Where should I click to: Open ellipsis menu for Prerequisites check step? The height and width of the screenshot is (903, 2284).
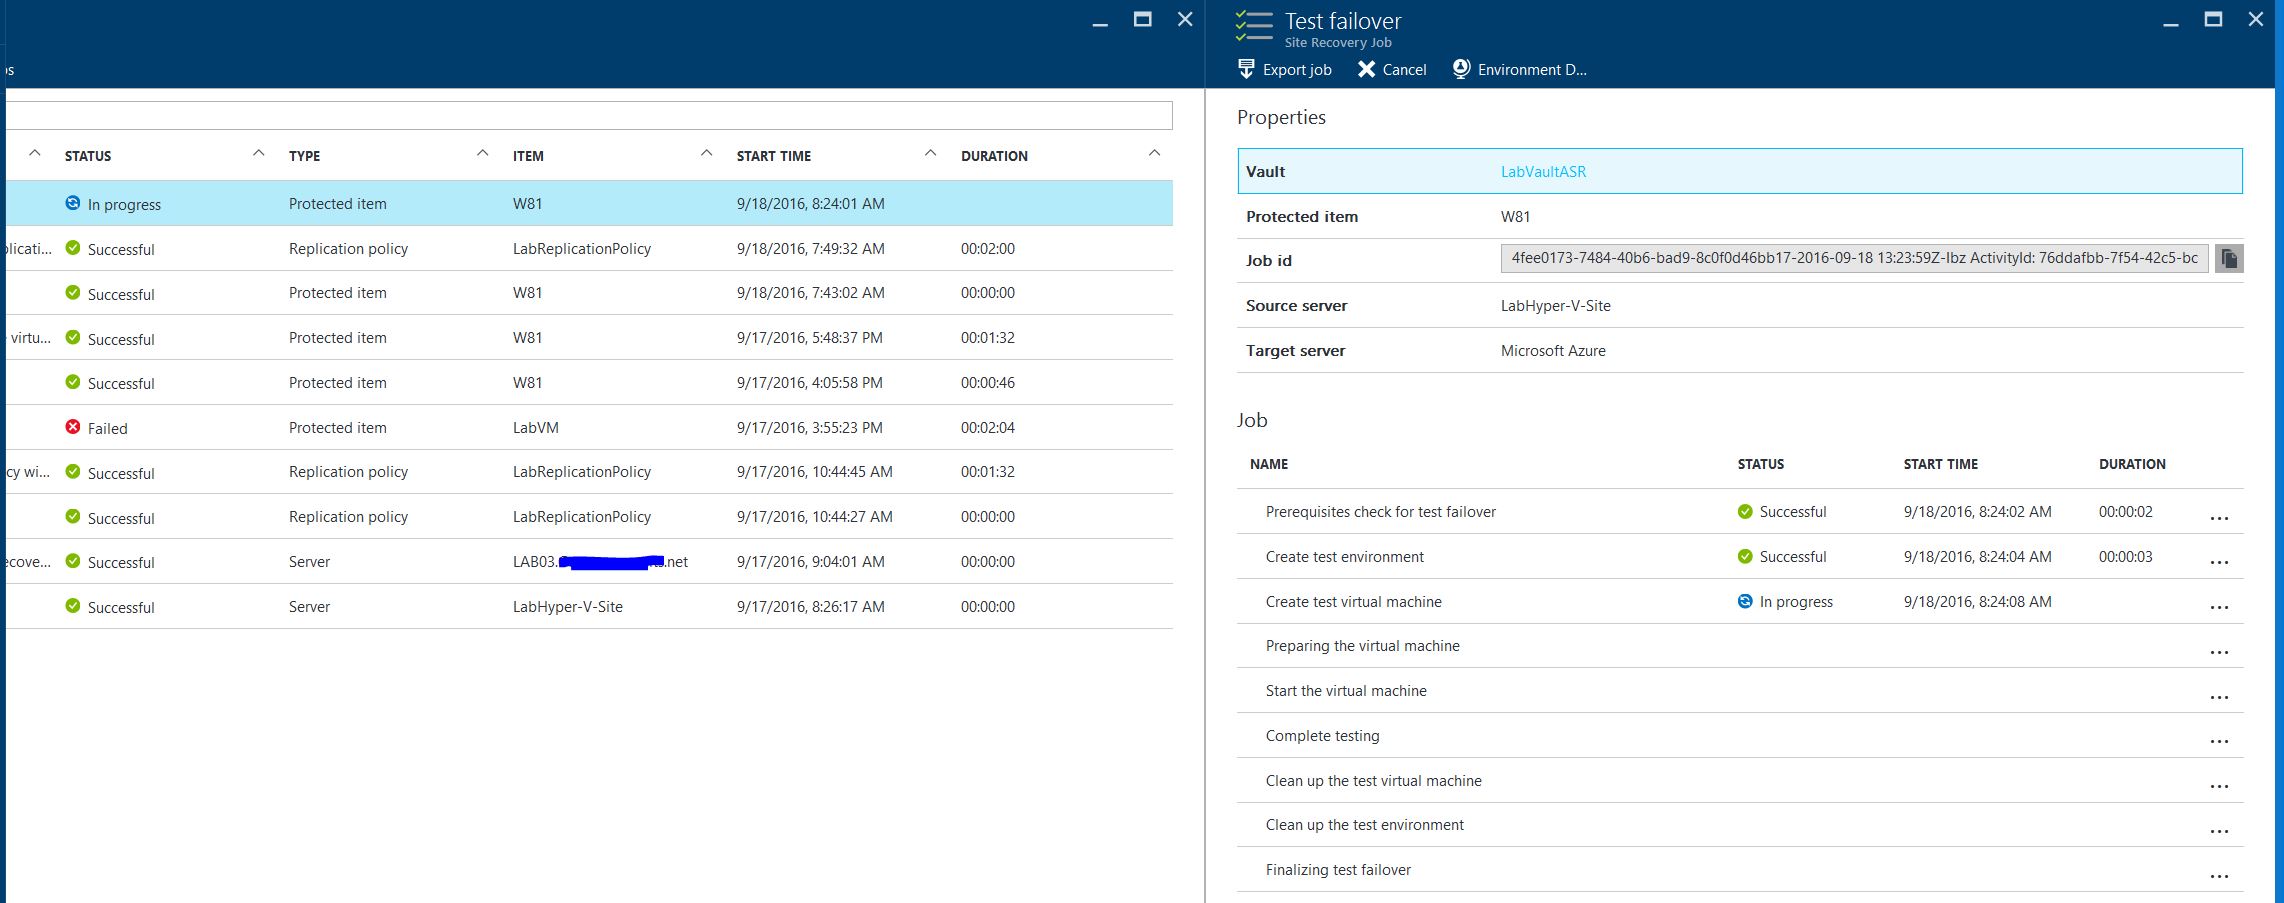[x=2219, y=518]
